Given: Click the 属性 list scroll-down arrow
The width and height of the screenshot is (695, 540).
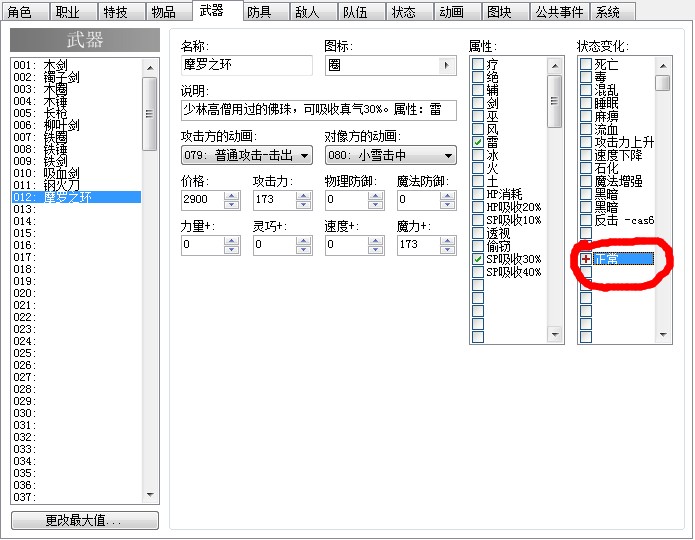Looking at the screenshot, I should (x=555, y=335).
